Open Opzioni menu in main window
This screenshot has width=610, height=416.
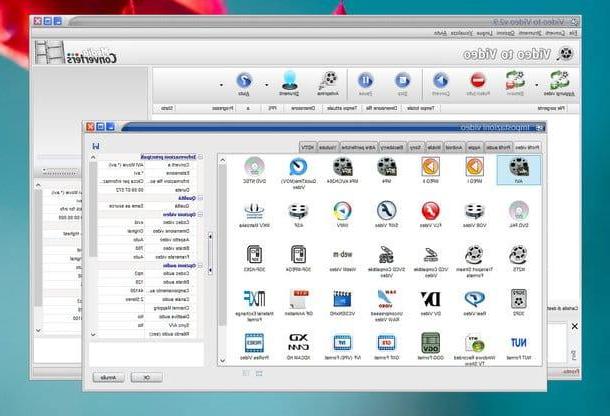505,33
